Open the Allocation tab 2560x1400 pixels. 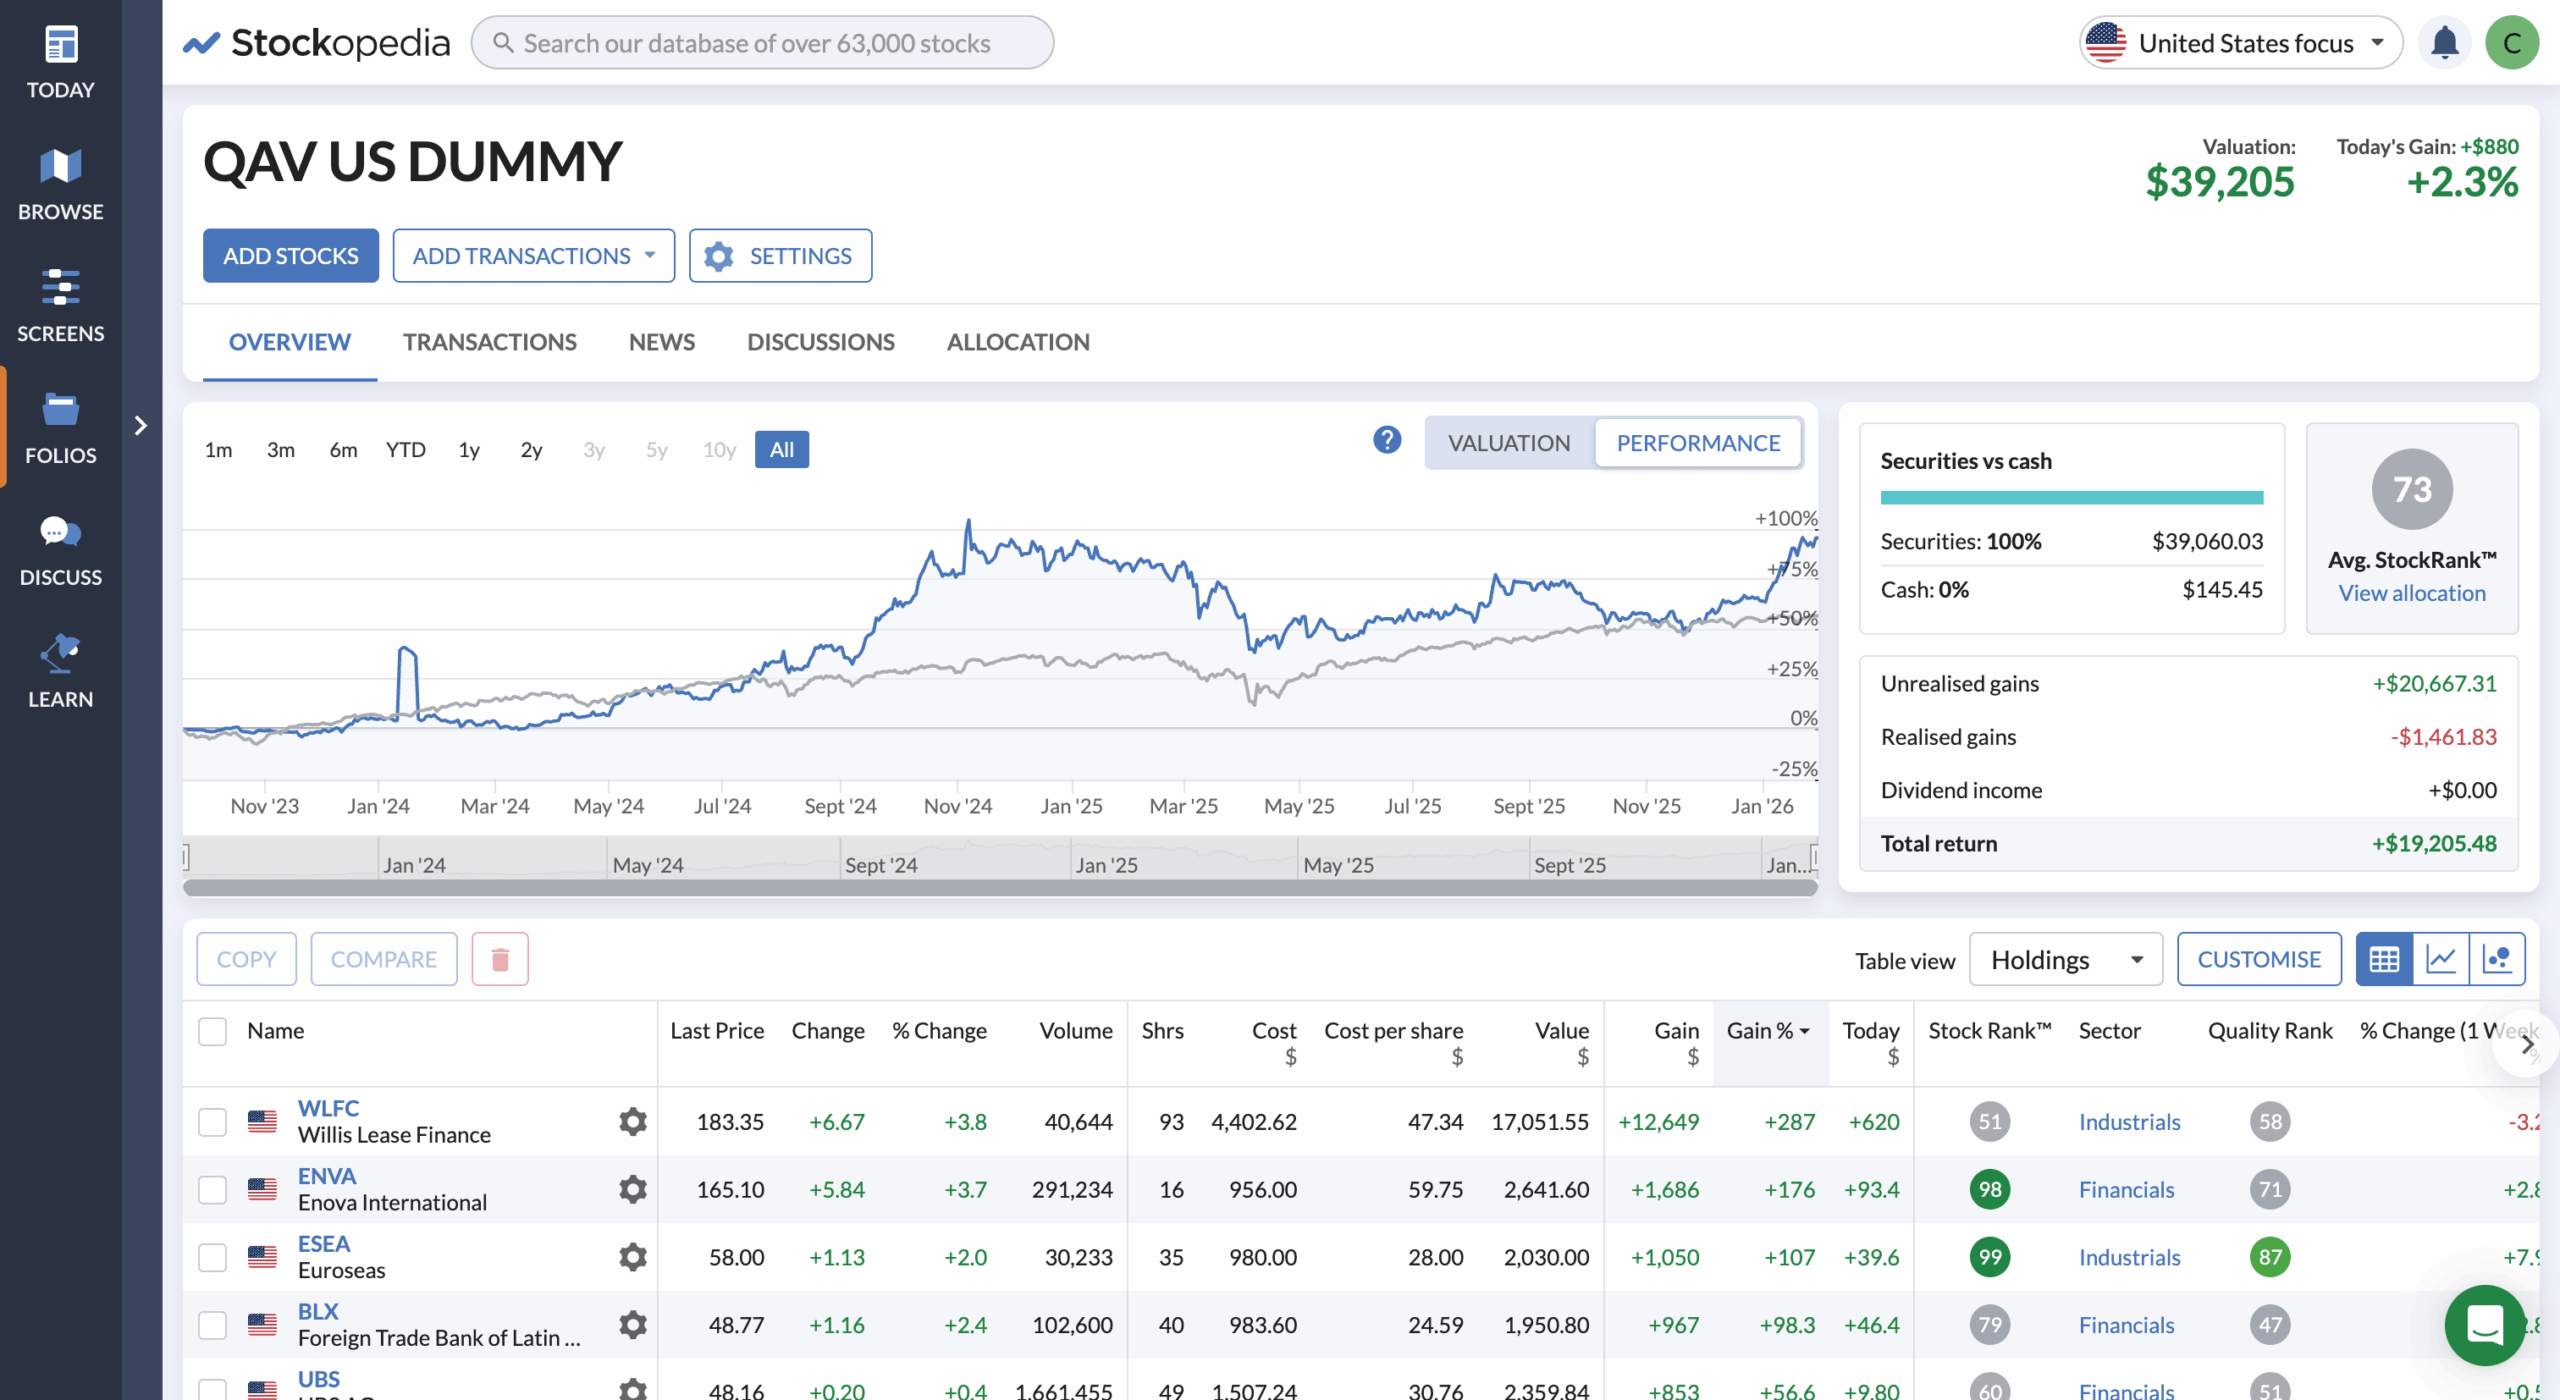1018,342
